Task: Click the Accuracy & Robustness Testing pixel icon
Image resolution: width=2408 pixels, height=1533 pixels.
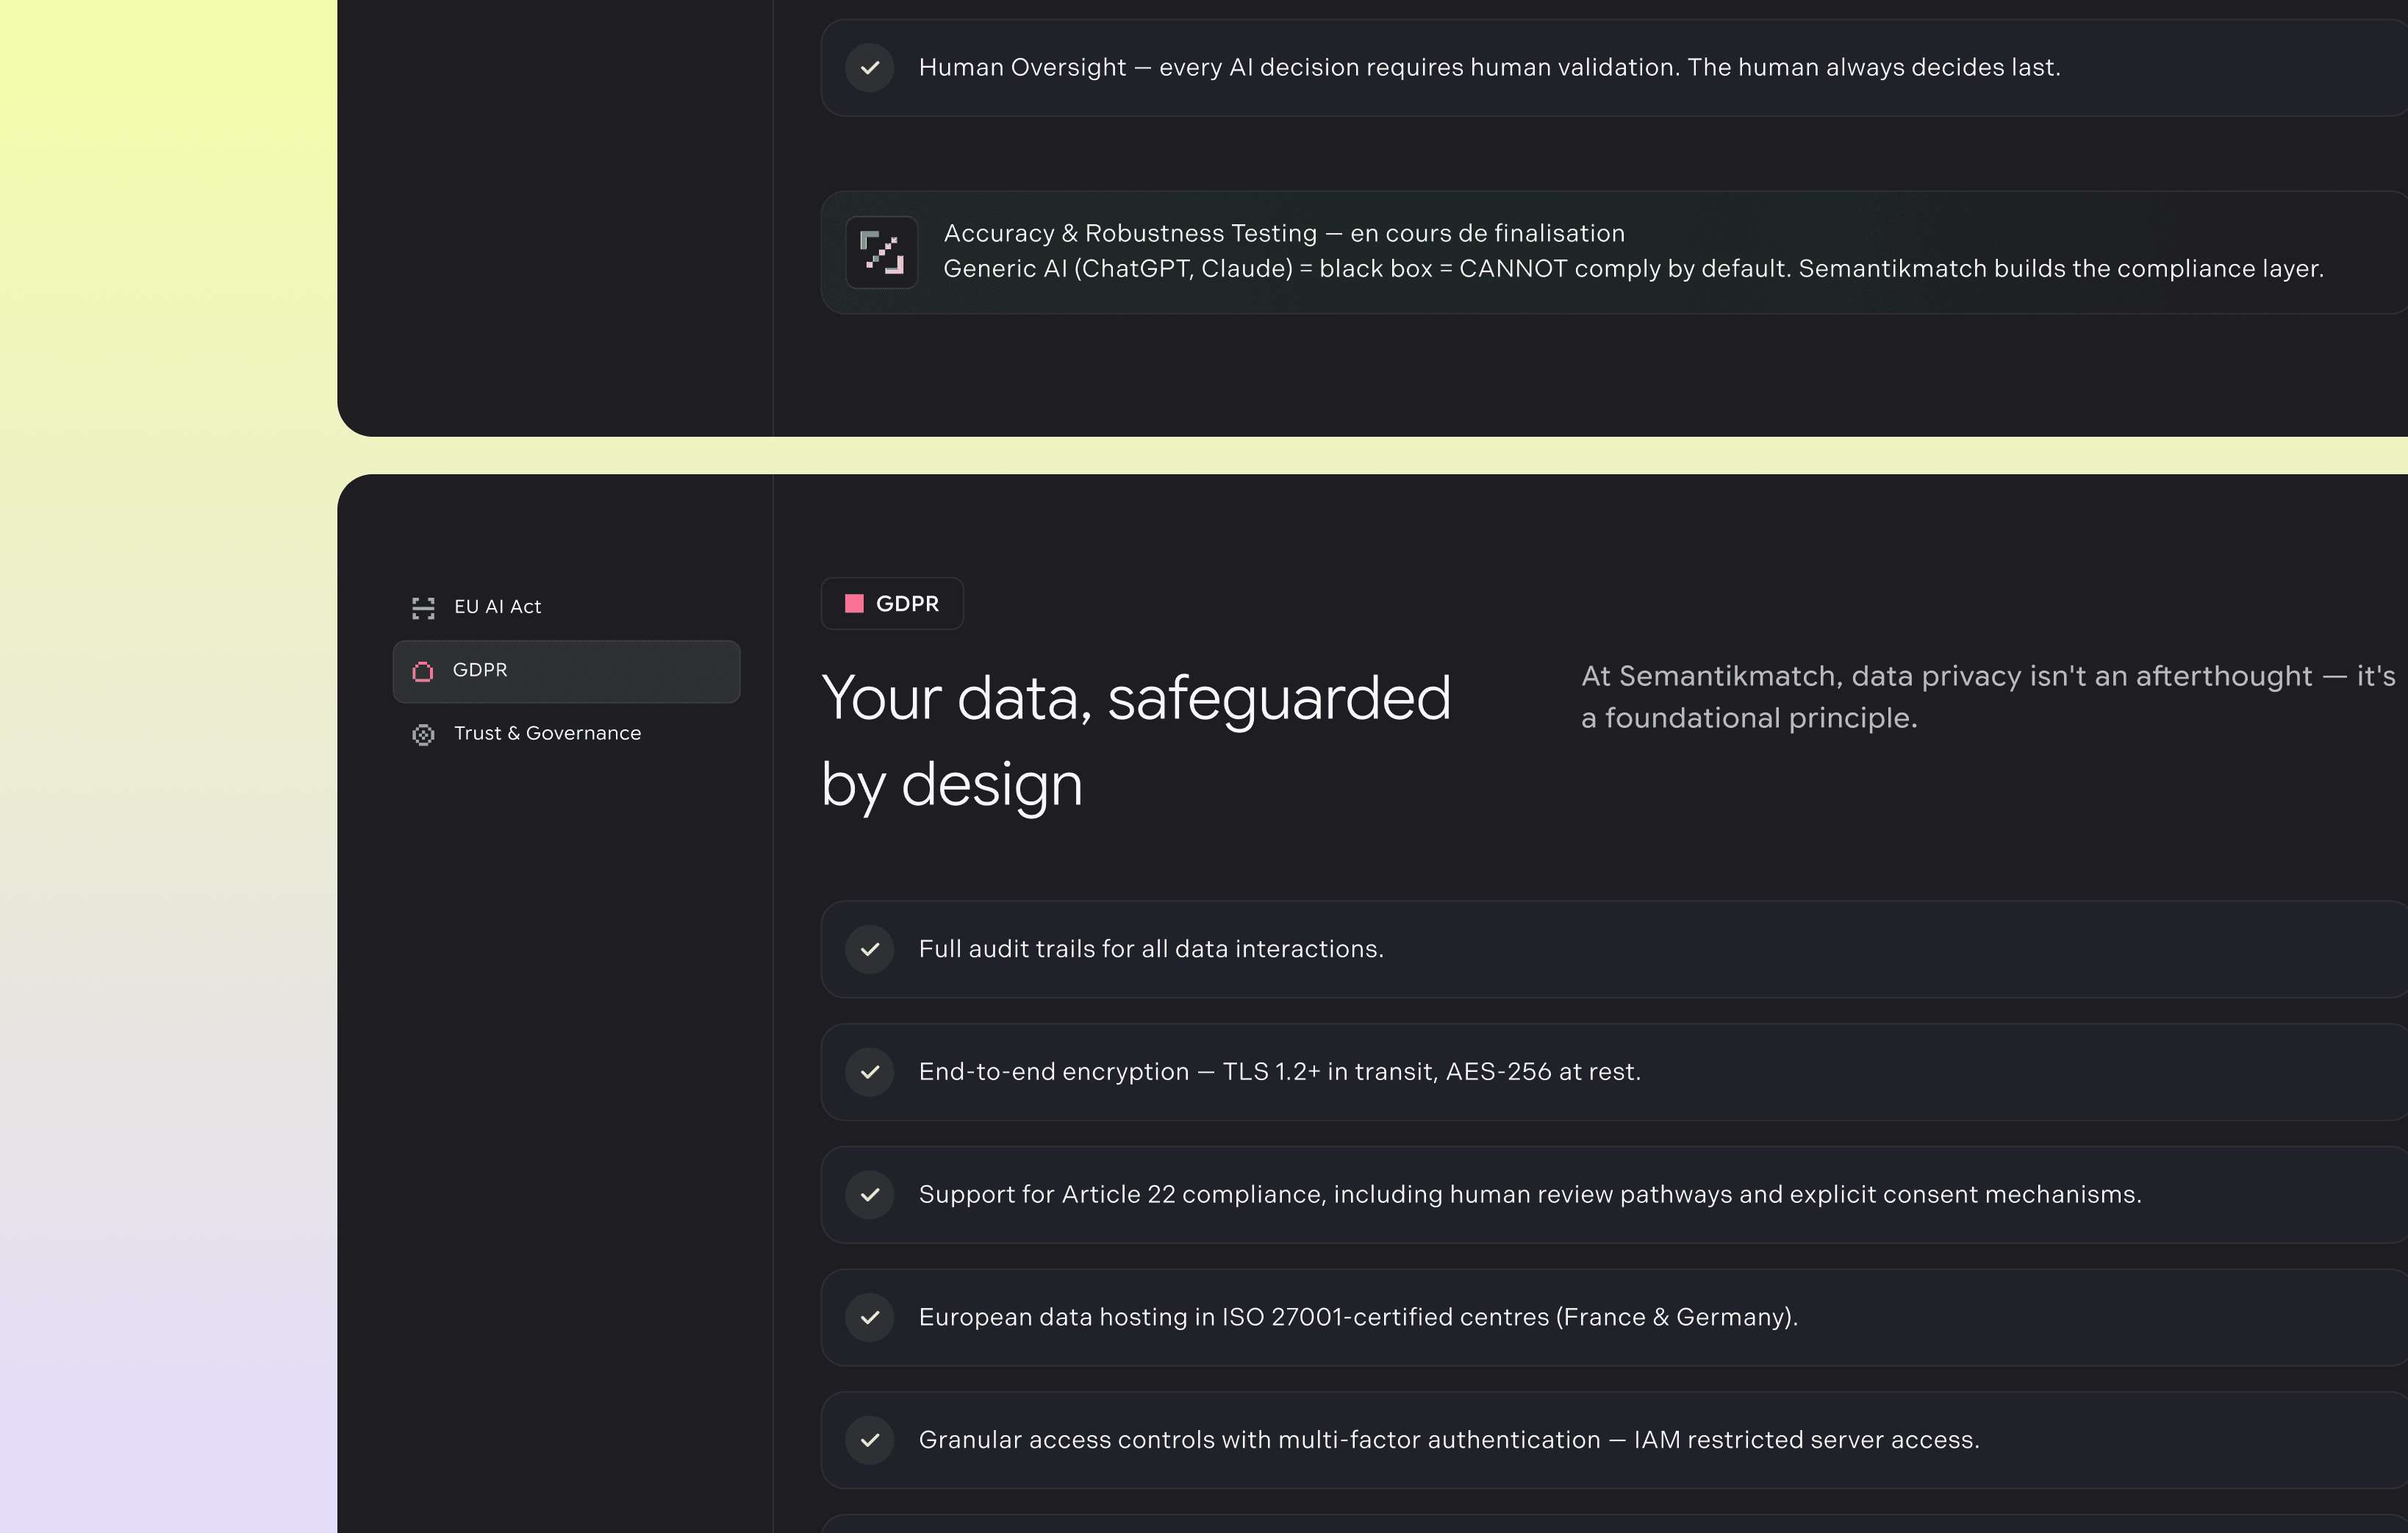Action: tap(881, 252)
